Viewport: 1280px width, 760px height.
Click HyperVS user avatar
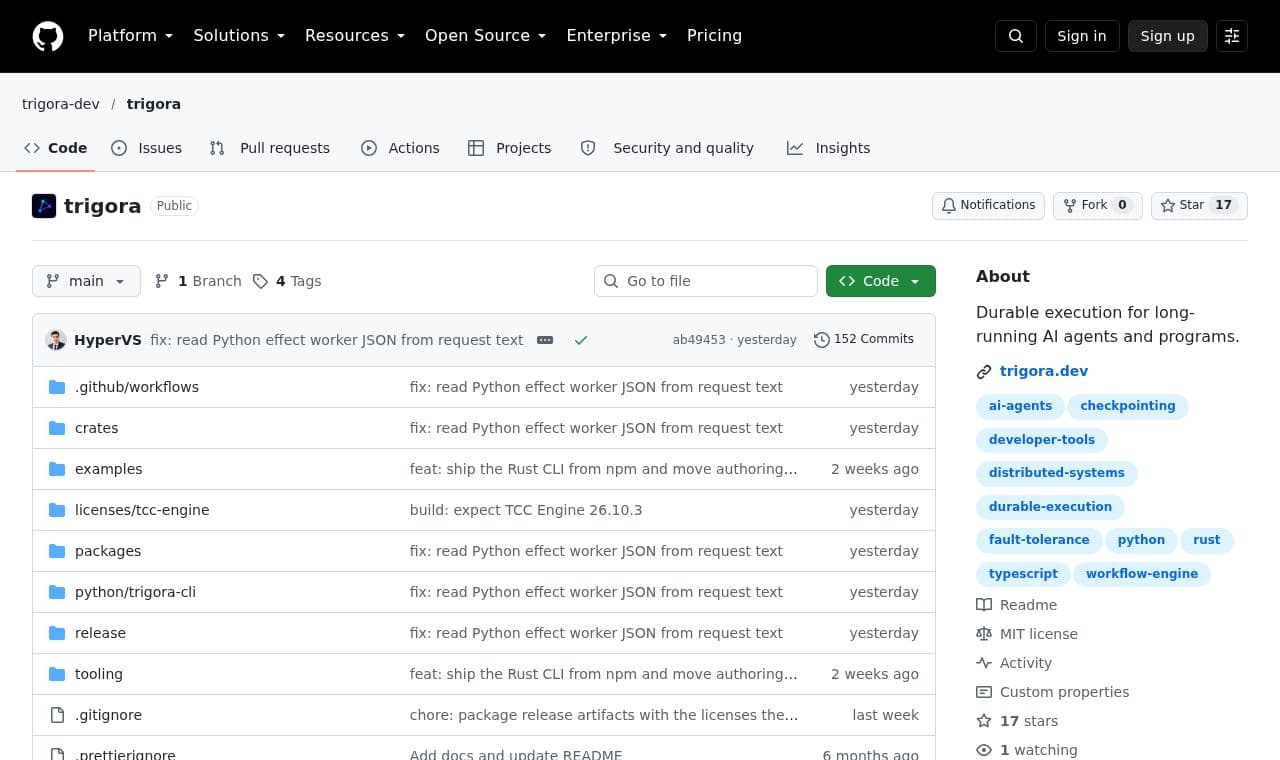point(56,340)
